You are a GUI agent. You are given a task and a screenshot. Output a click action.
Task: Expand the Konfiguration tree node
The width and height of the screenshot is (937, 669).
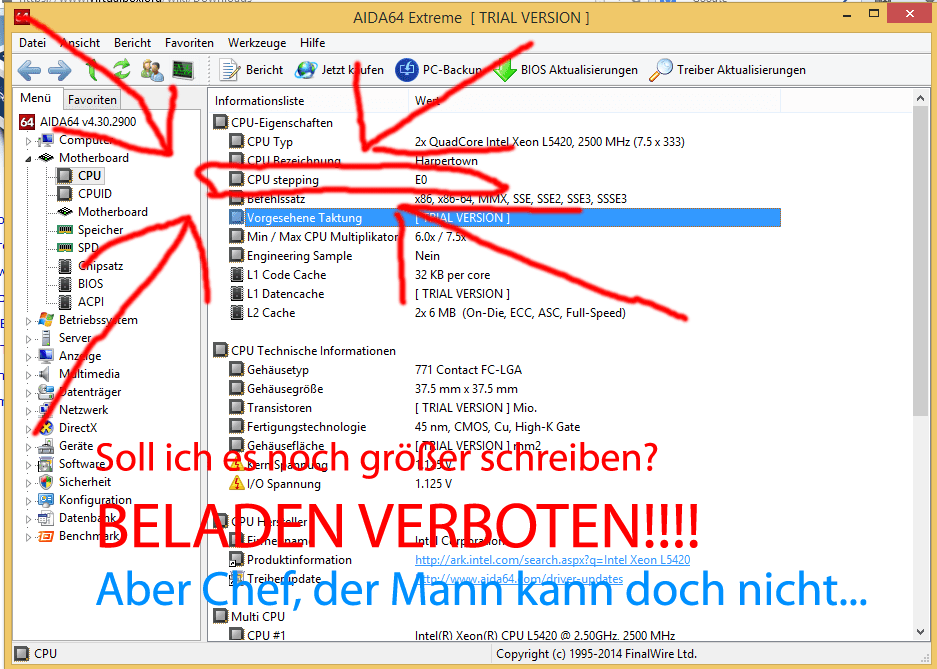(x=28, y=501)
